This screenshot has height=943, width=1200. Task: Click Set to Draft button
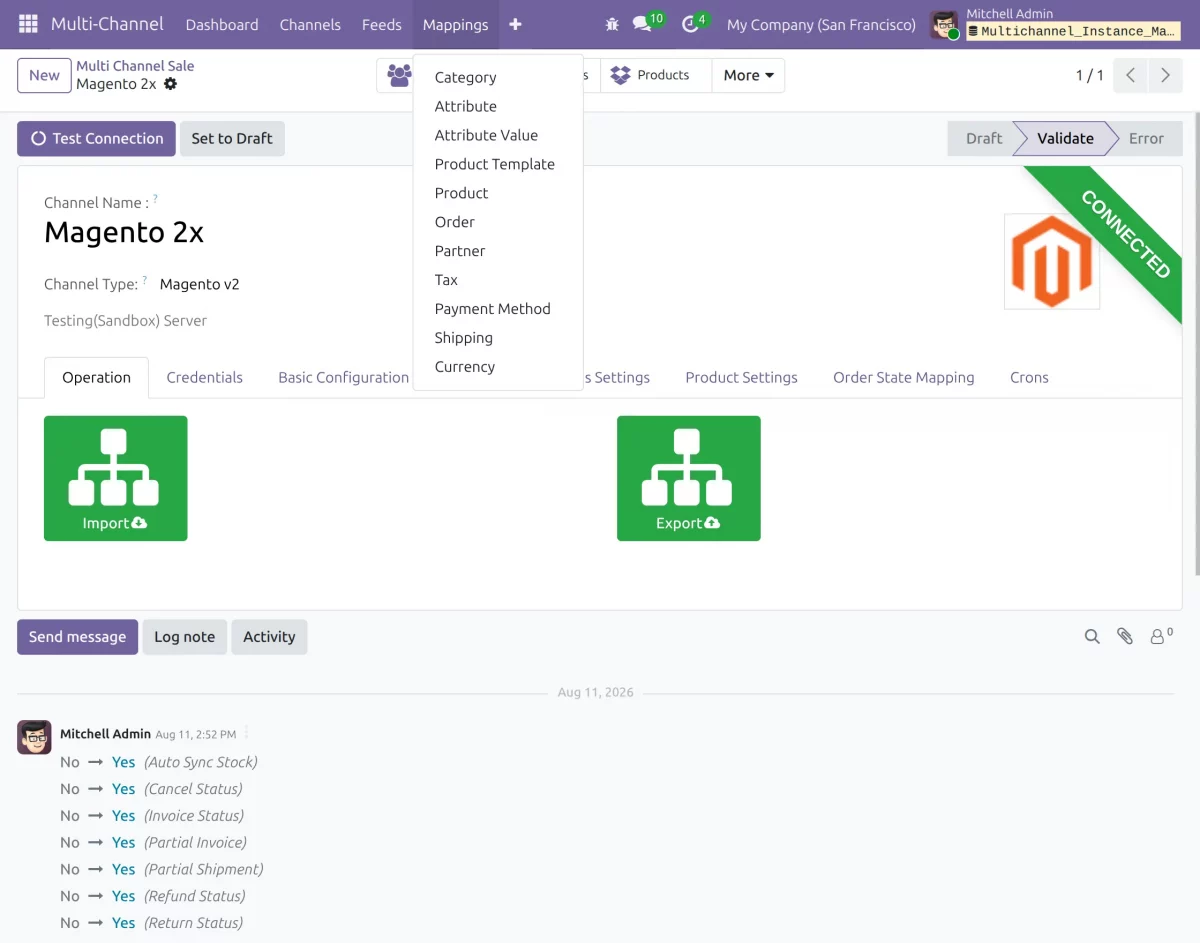(232, 138)
